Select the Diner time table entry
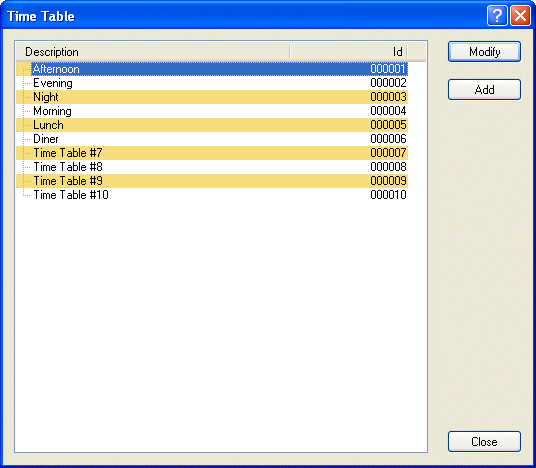536x468 pixels. coord(212,139)
